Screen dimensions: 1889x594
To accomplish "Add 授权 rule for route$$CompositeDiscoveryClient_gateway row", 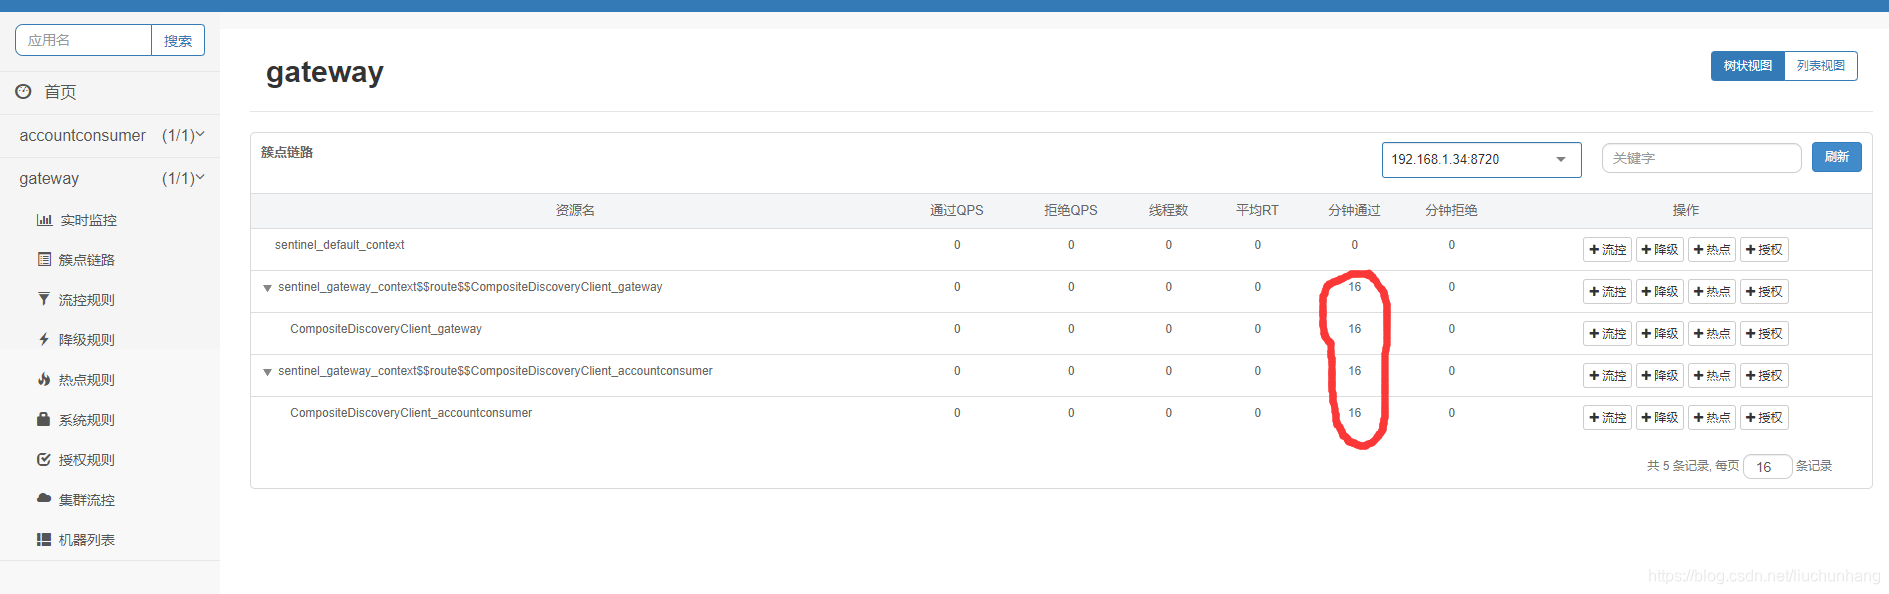I will click(x=1764, y=292).
